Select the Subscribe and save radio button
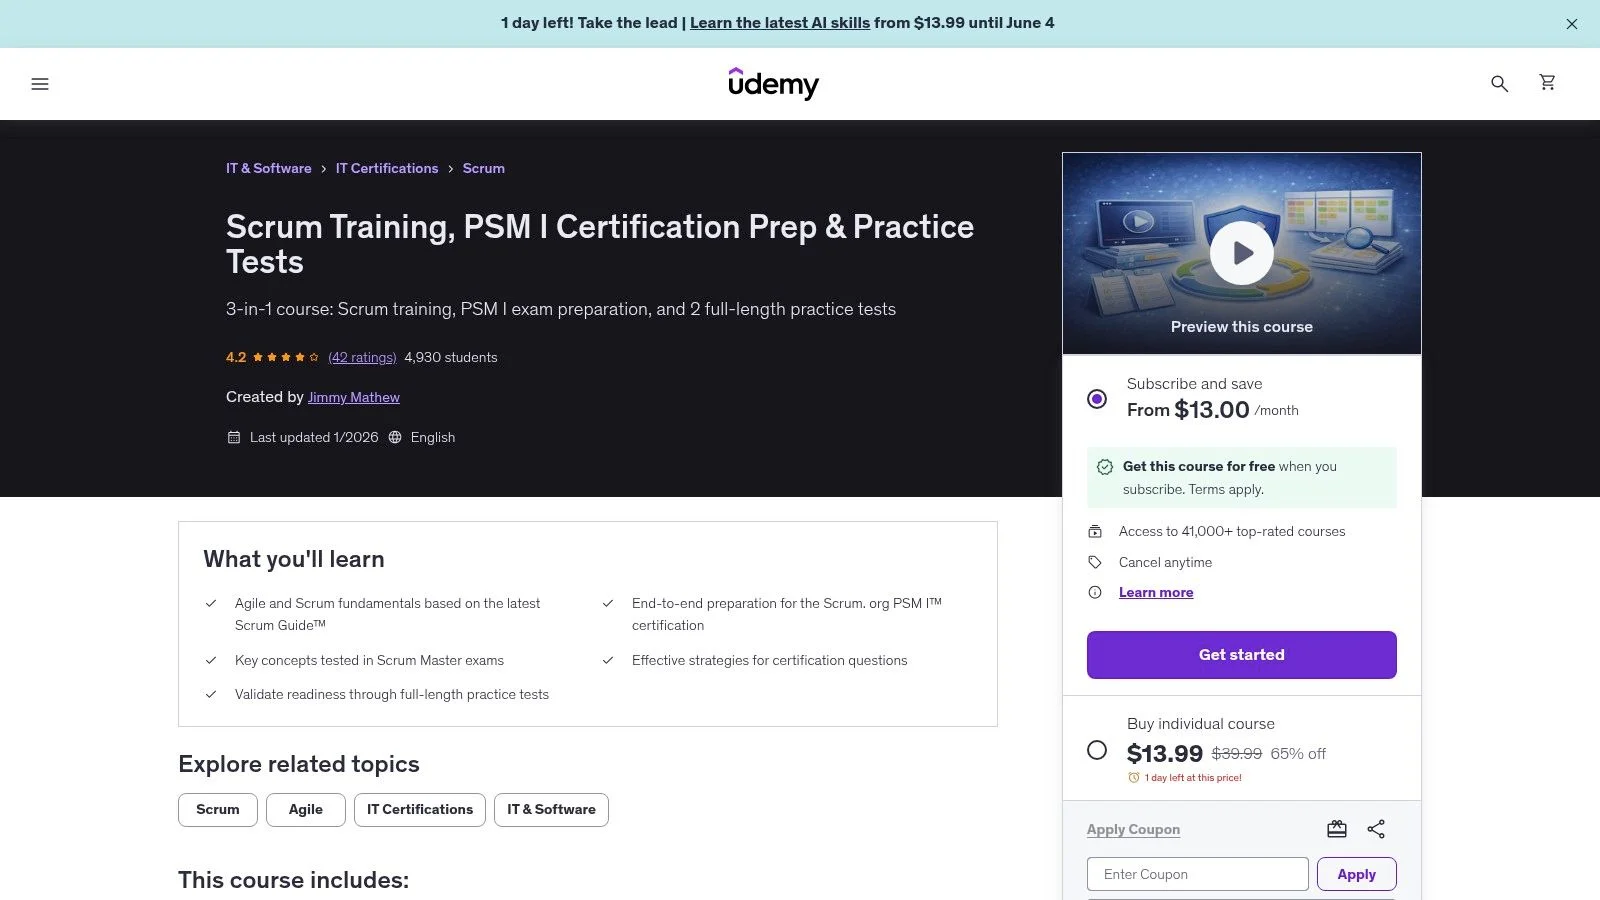This screenshot has height=900, width=1600. [x=1097, y=399]
